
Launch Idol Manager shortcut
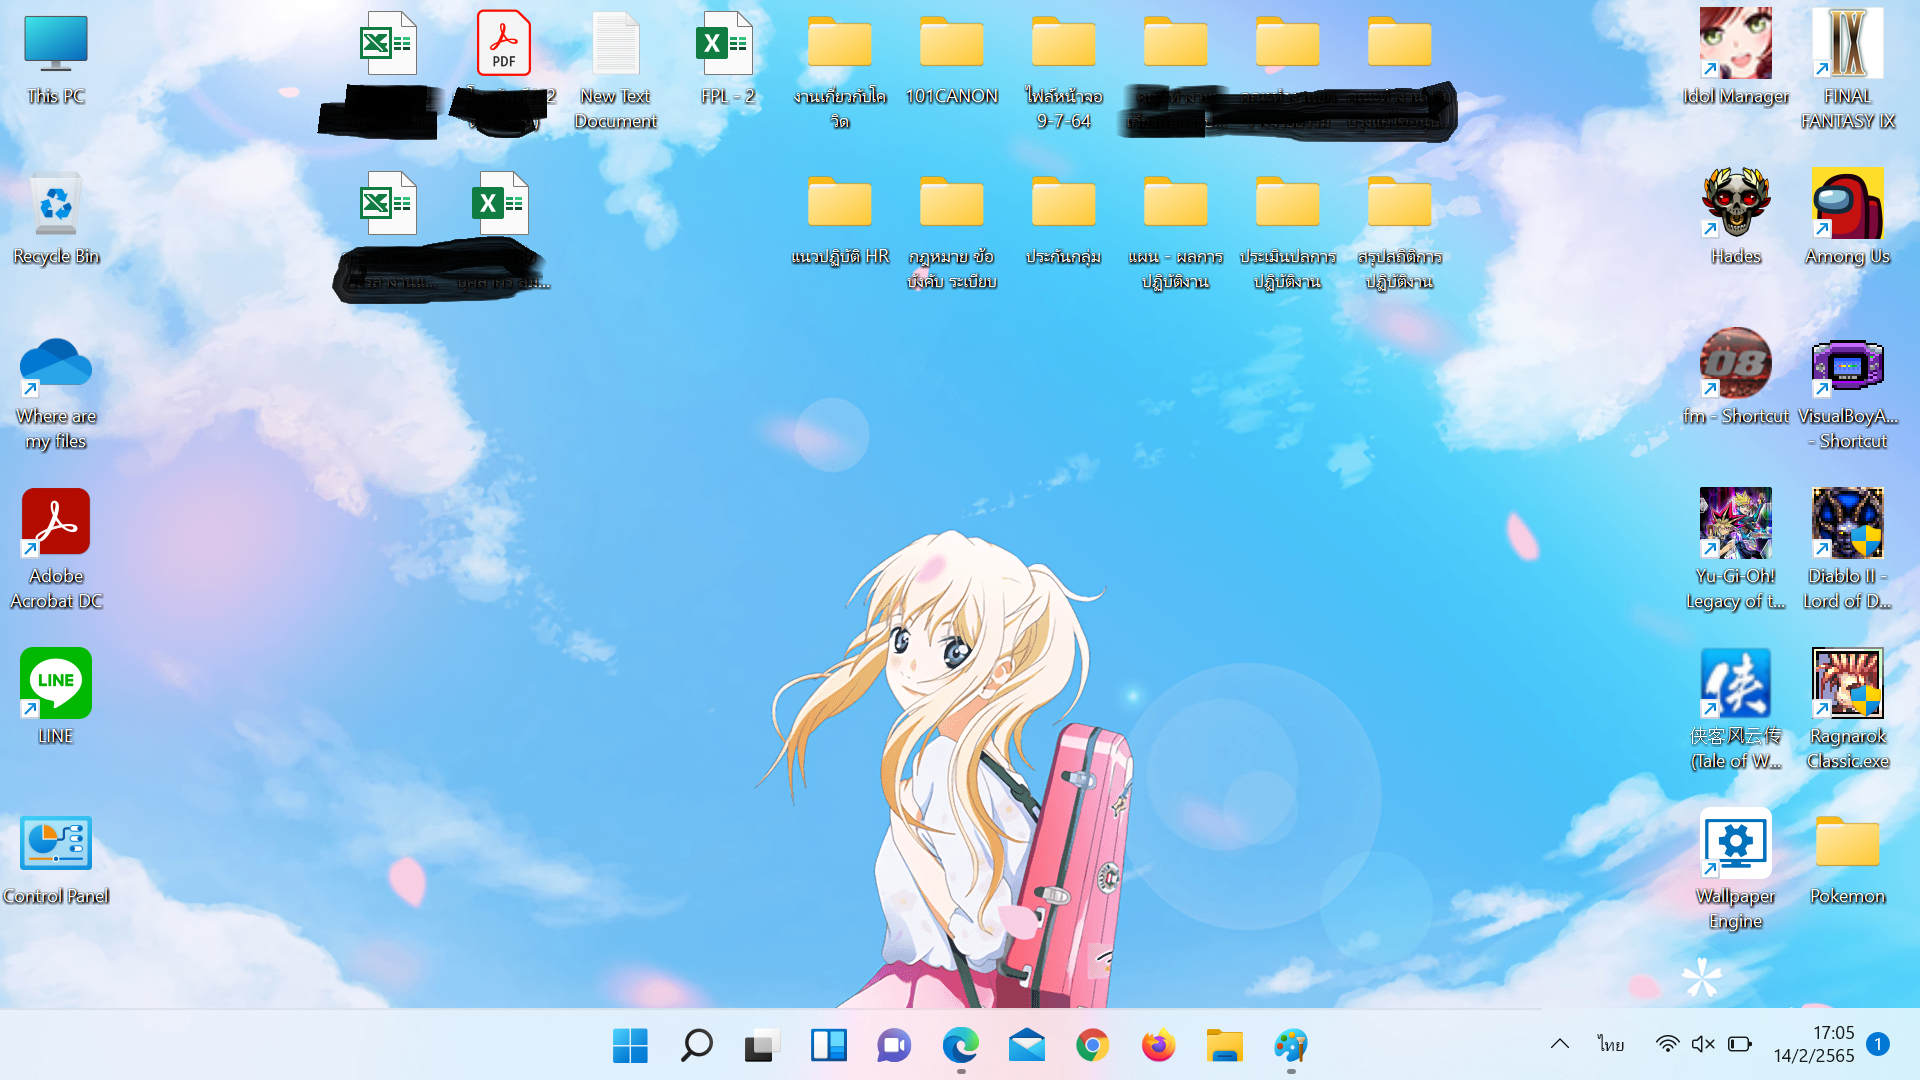[x=1735, y=58]
